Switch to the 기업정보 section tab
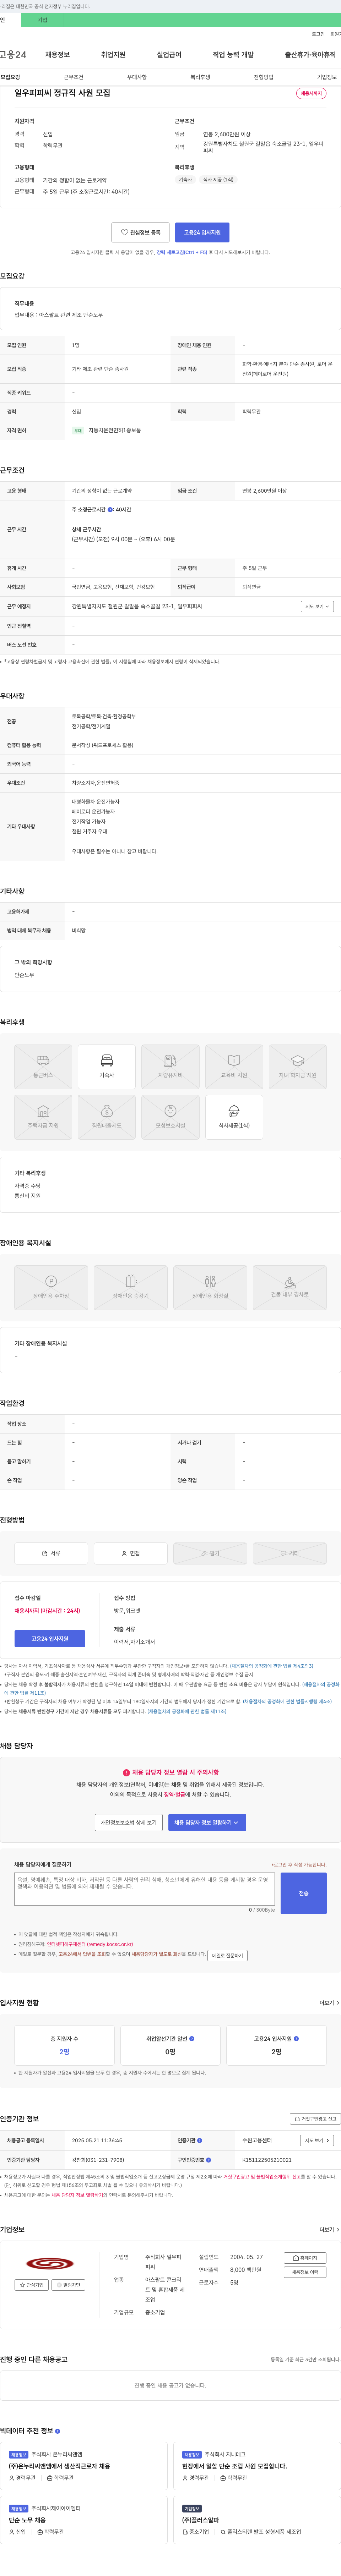This screenshot has height=2576, width=341. point(327,77)
